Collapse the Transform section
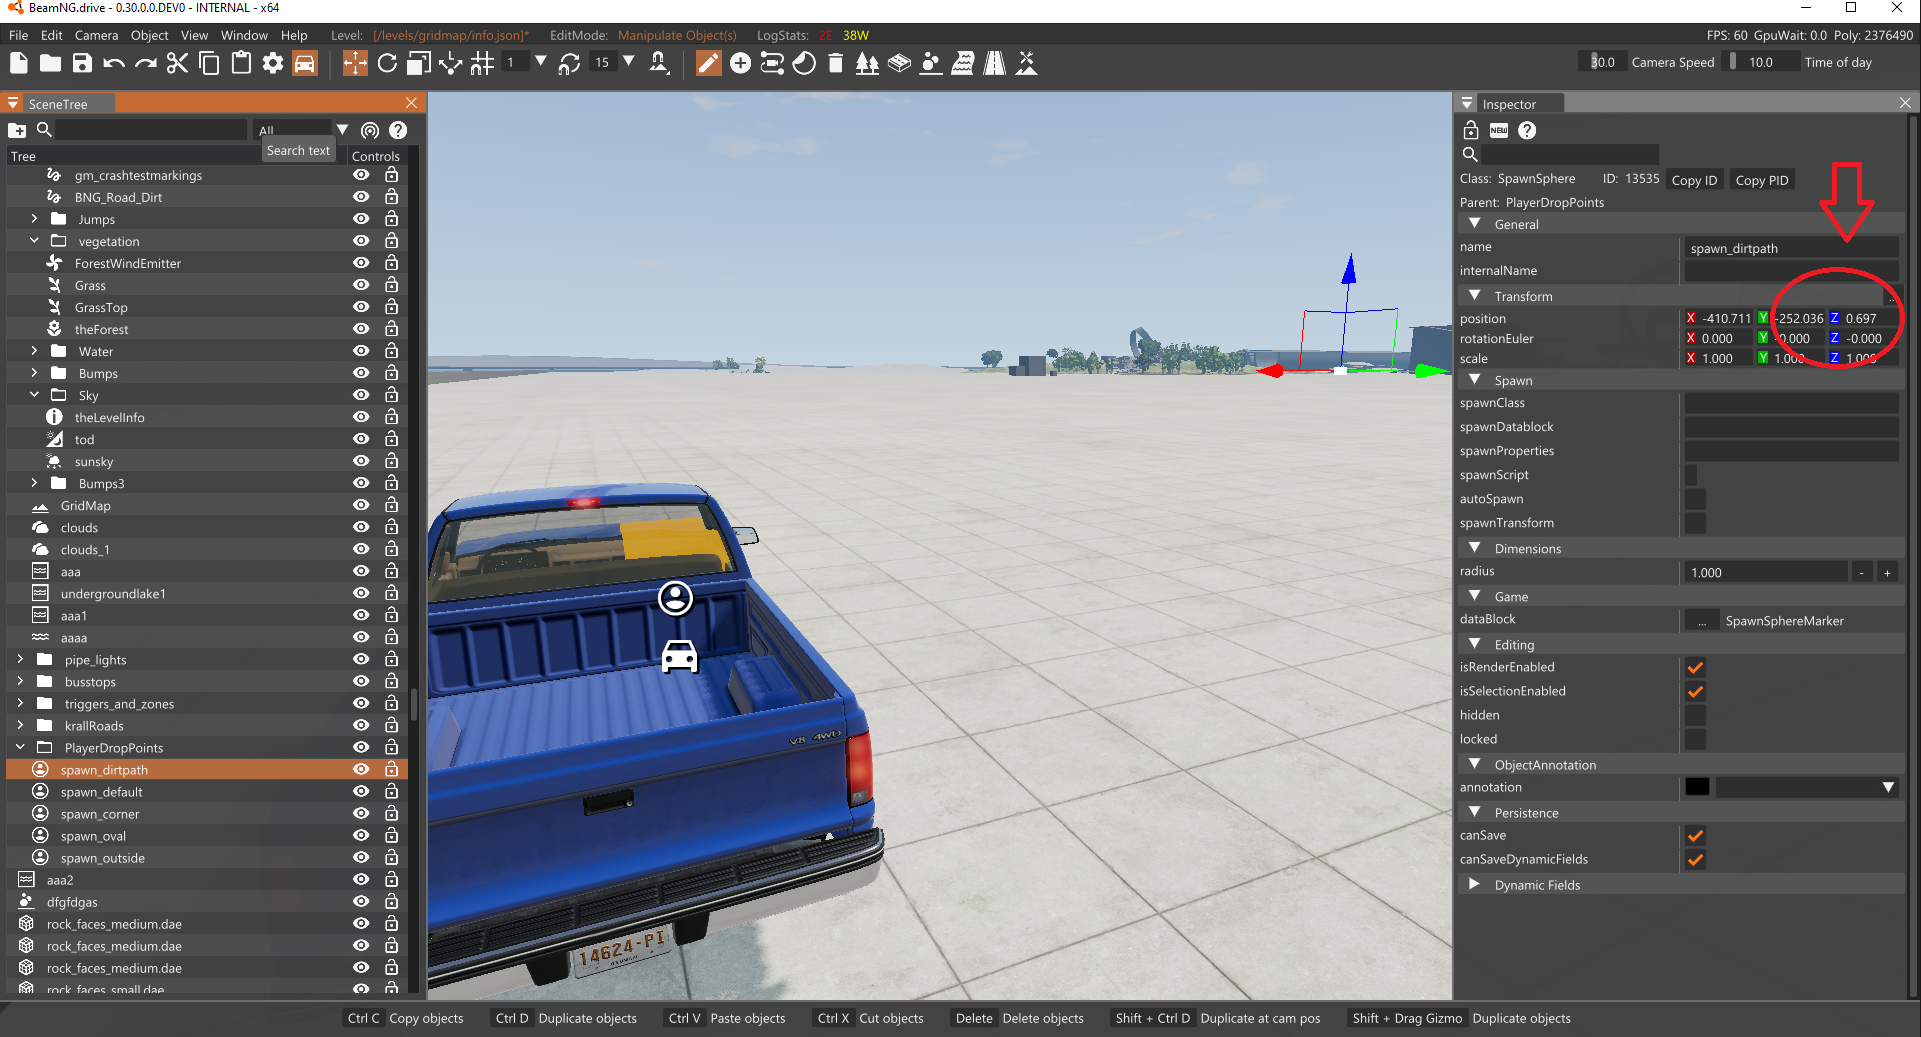1921x1037 pixels. pos(1474,295)
